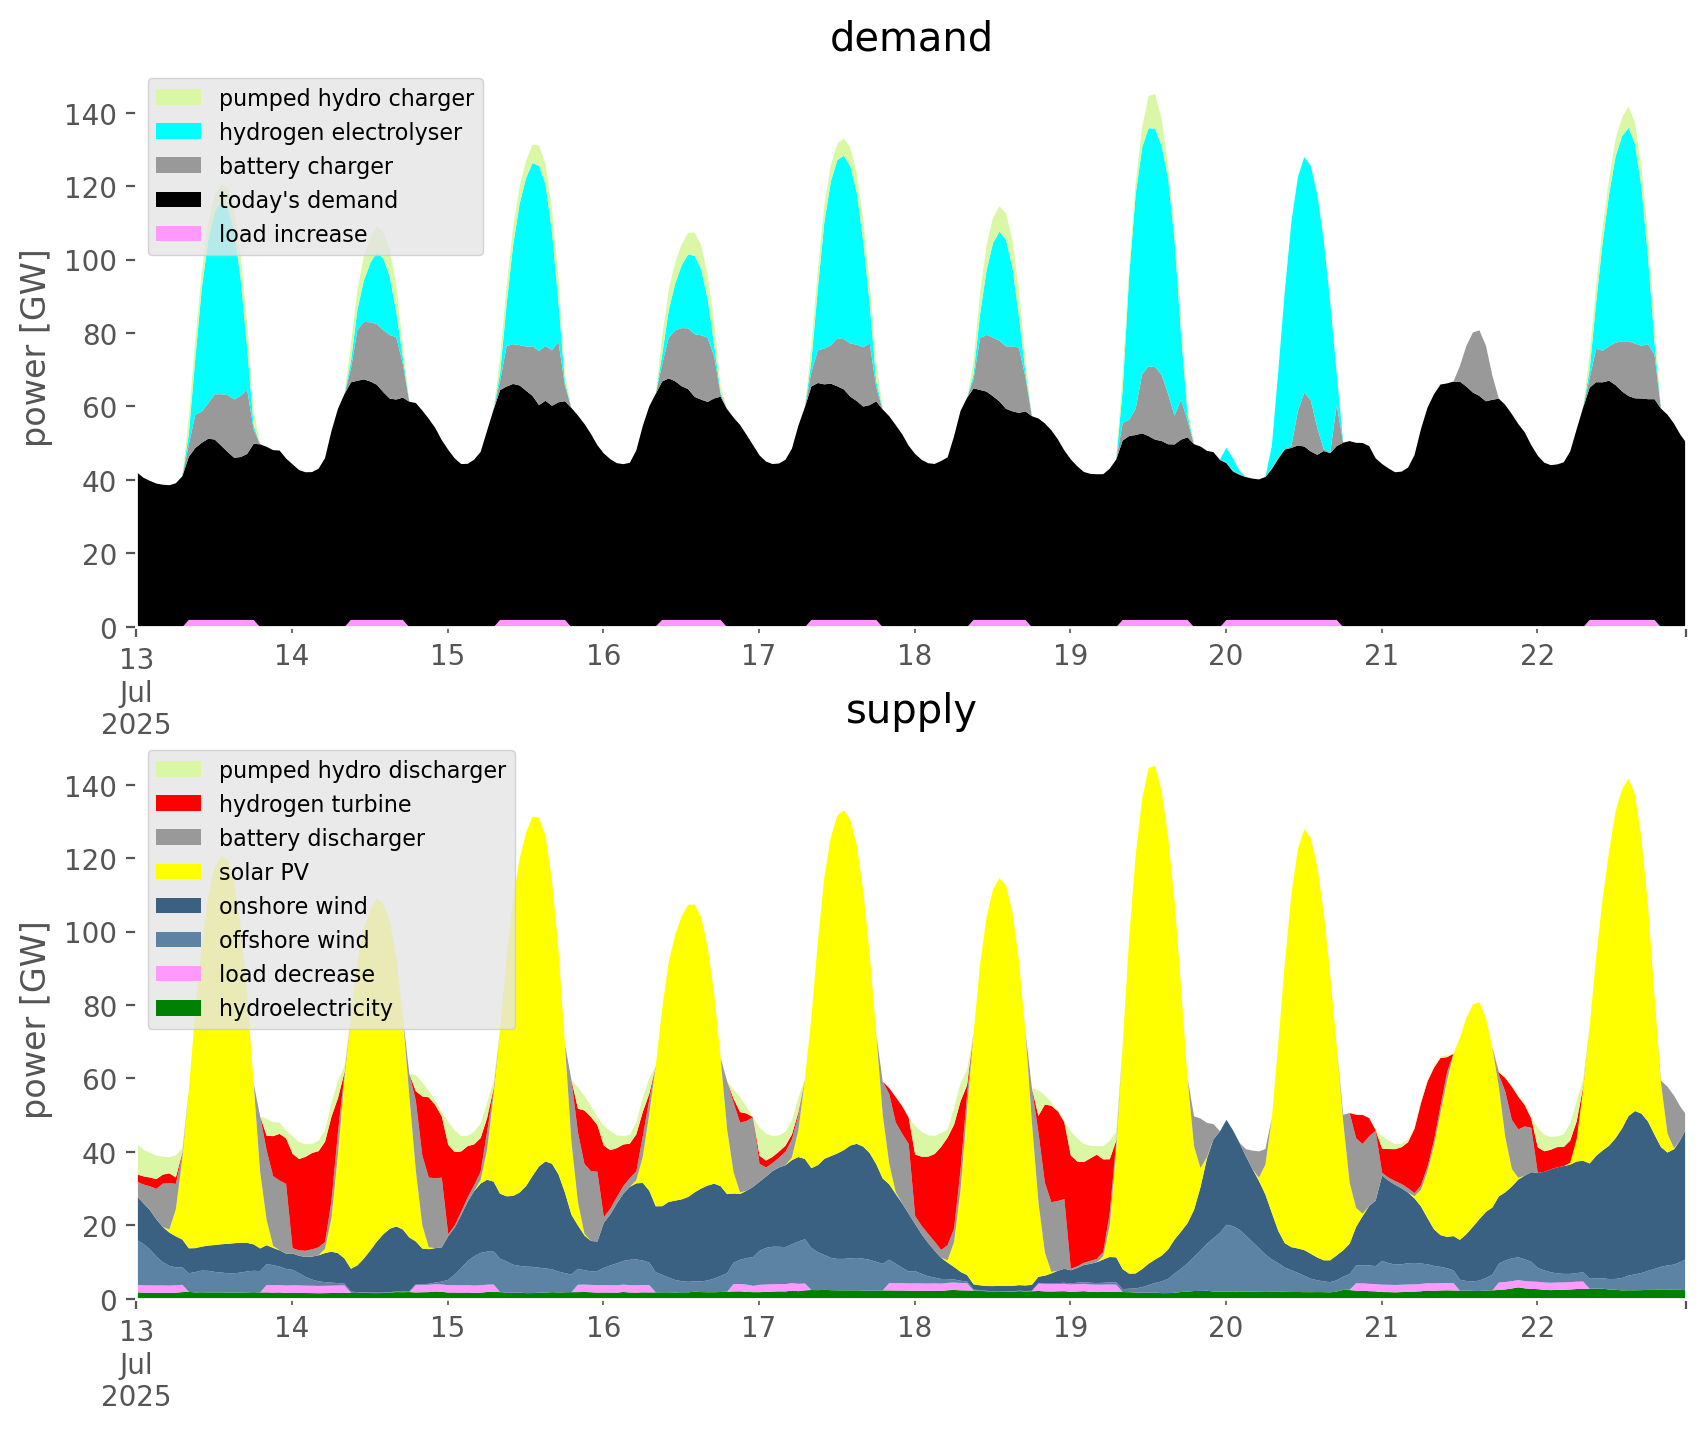
Task: Click the yellow solar PV legend swatch
Action: pyautogui.click(x=179, y=872)
